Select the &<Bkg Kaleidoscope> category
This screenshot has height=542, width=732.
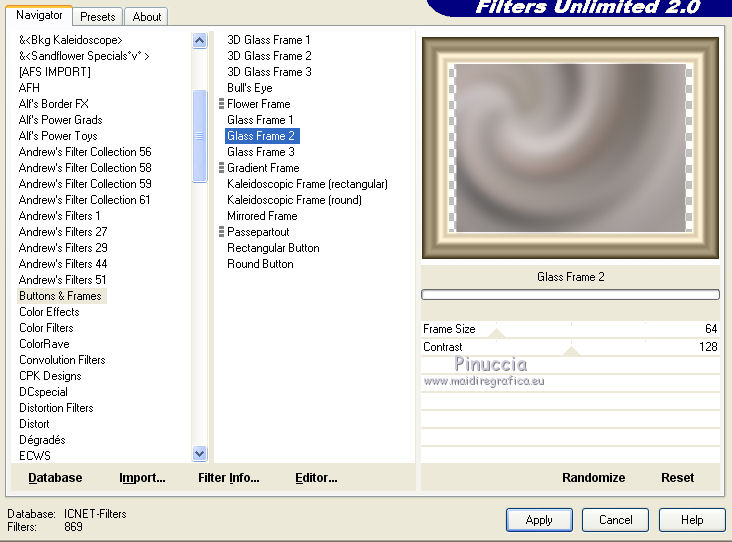coord(70,40)
